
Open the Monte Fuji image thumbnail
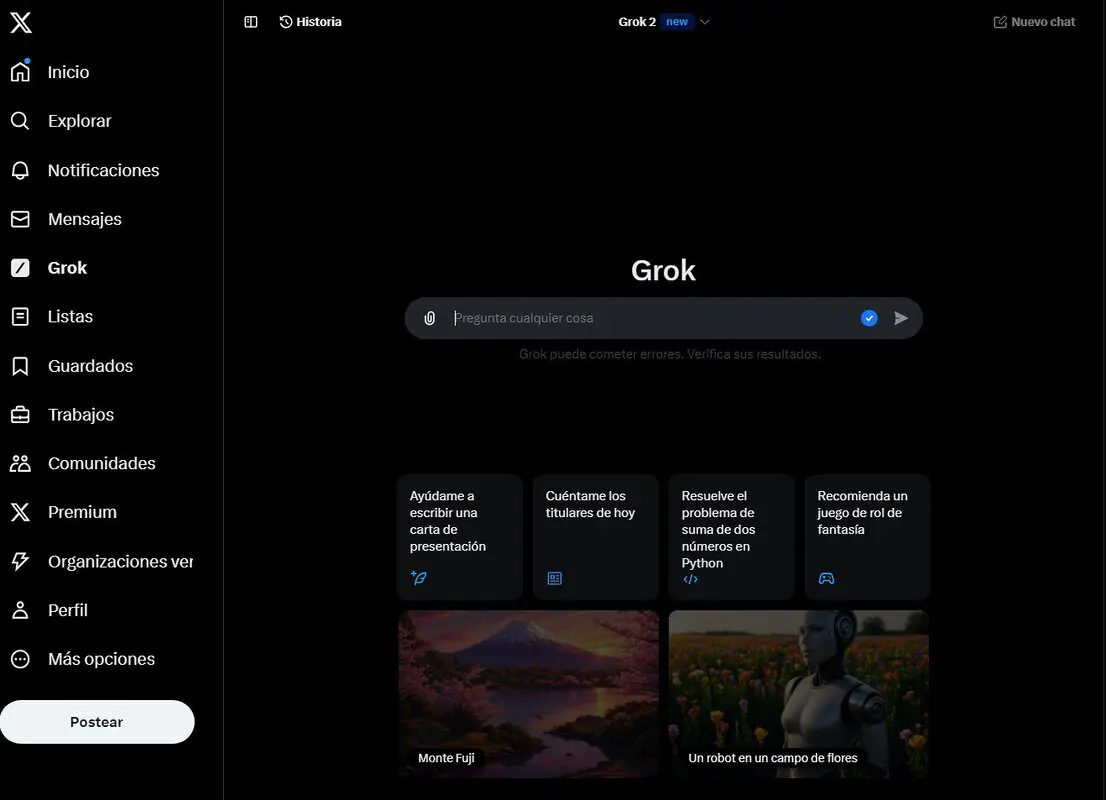(528, 694)
